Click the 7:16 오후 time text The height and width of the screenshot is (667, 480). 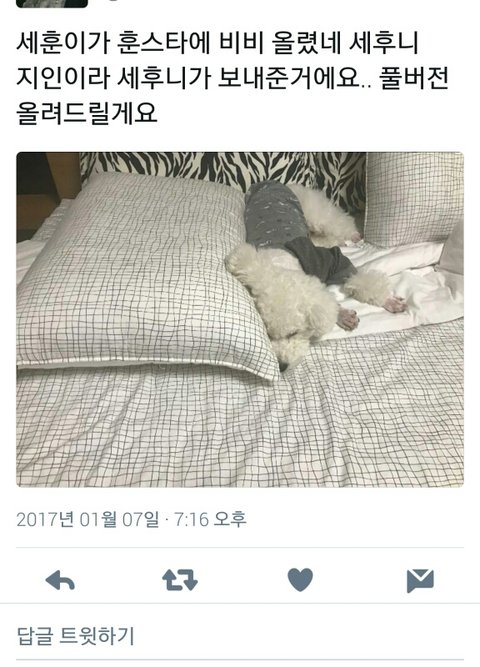[x=210, y=519]
